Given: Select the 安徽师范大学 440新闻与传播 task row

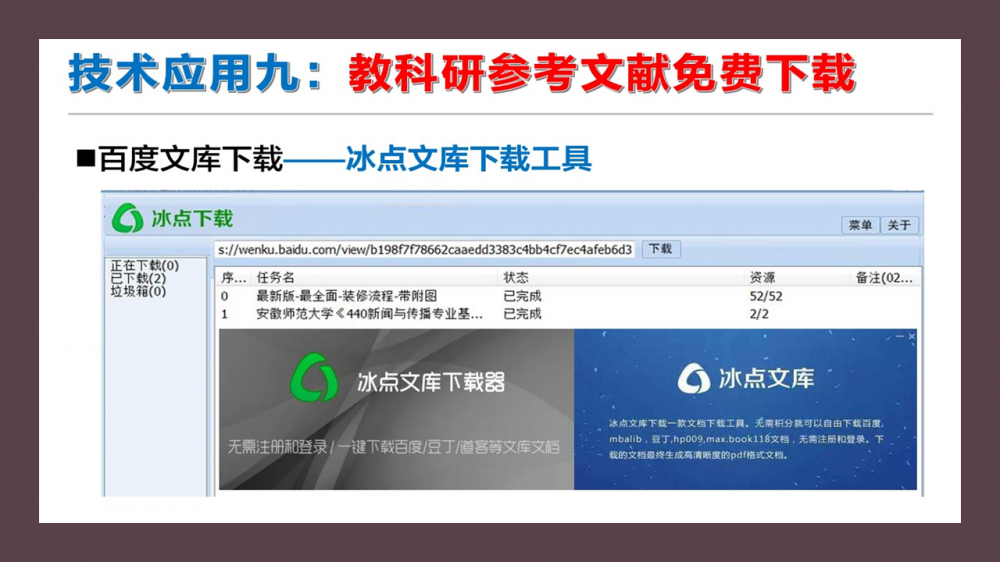Looking at the screenshot, I should [x=369, y=313].
